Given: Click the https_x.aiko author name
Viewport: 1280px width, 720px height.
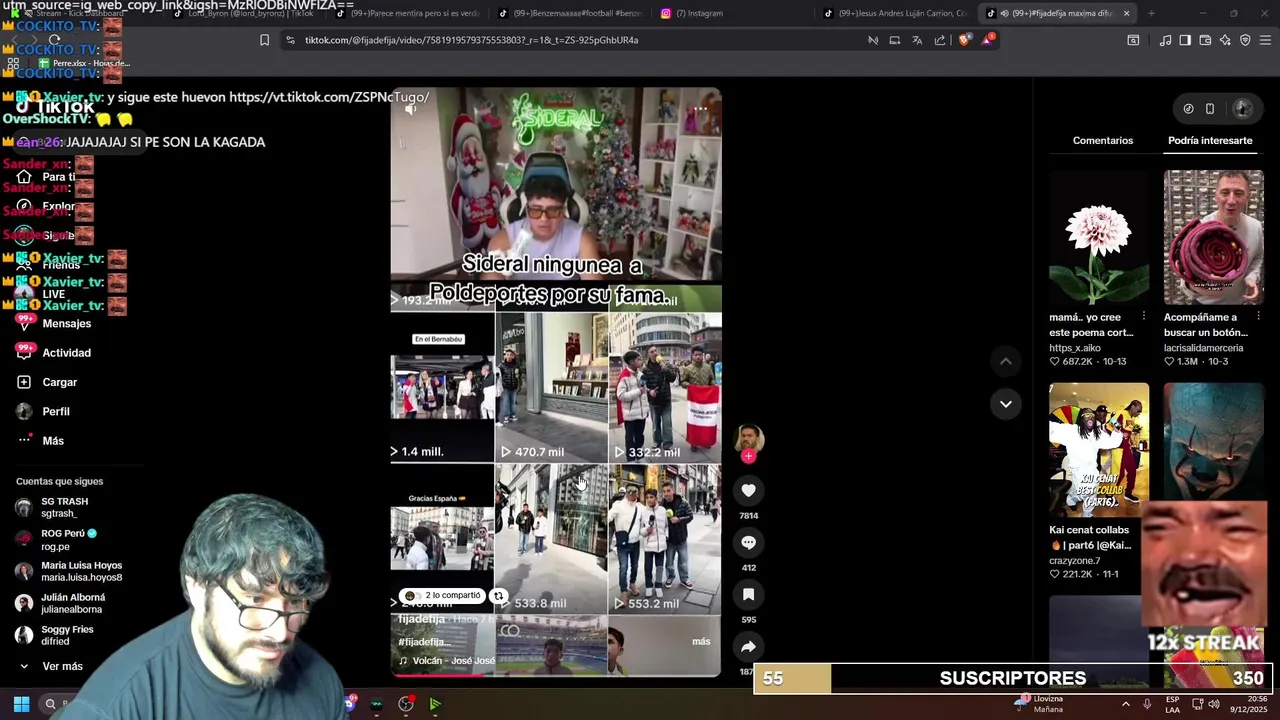Looking at the screenshot, I should 1074,348.
